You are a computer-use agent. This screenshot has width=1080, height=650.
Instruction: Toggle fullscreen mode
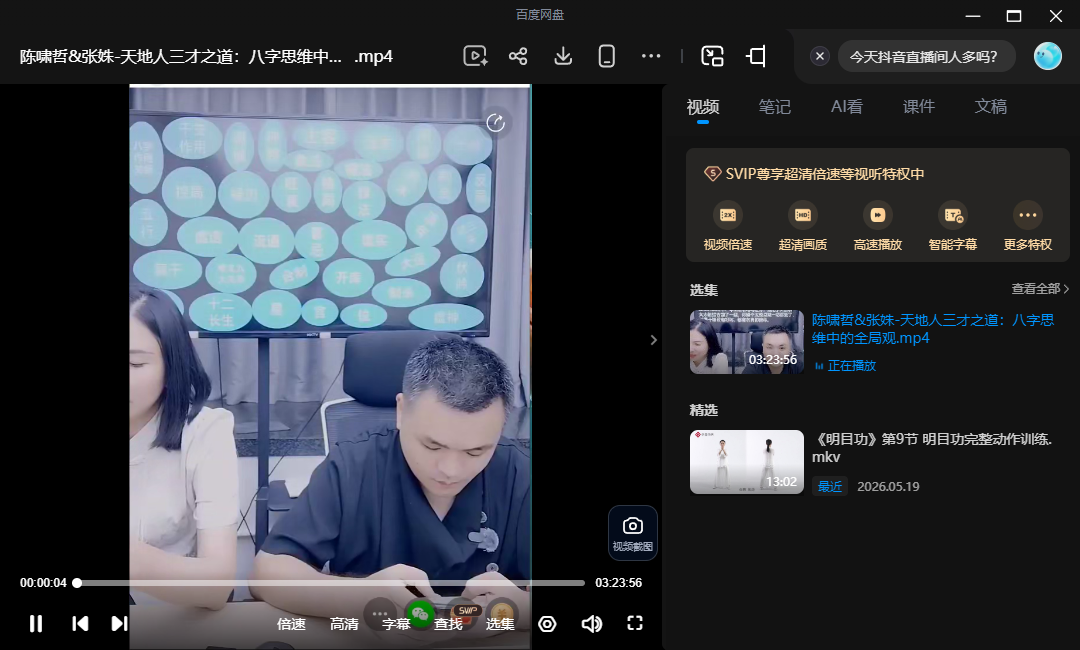point(635,623)
